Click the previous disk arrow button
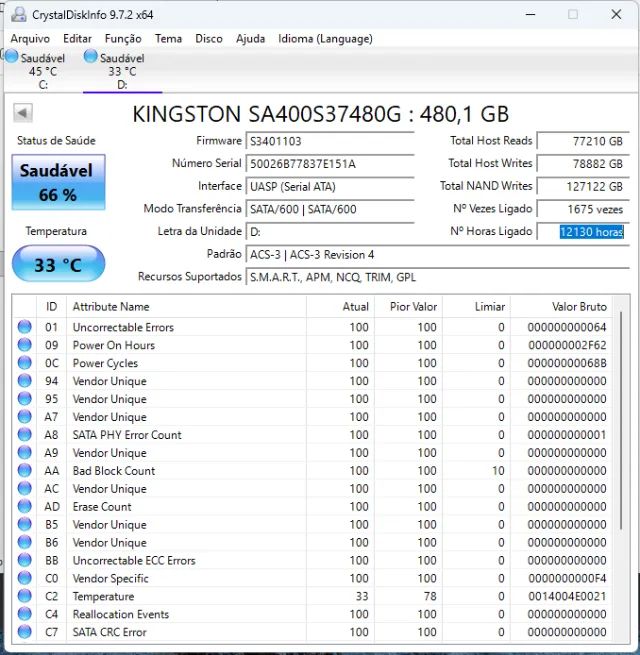Screen dimensions: 640x655 click(23, 113)
